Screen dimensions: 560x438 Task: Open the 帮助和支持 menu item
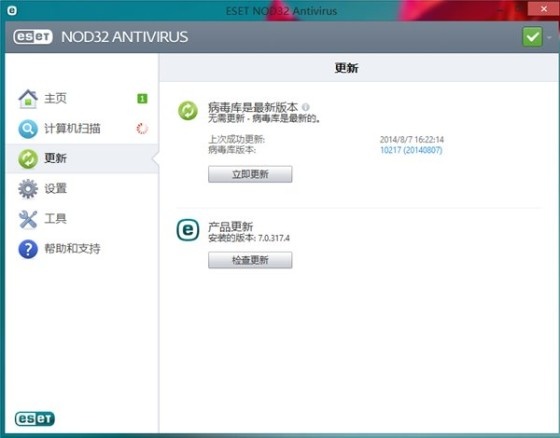(x=82, y=249)
